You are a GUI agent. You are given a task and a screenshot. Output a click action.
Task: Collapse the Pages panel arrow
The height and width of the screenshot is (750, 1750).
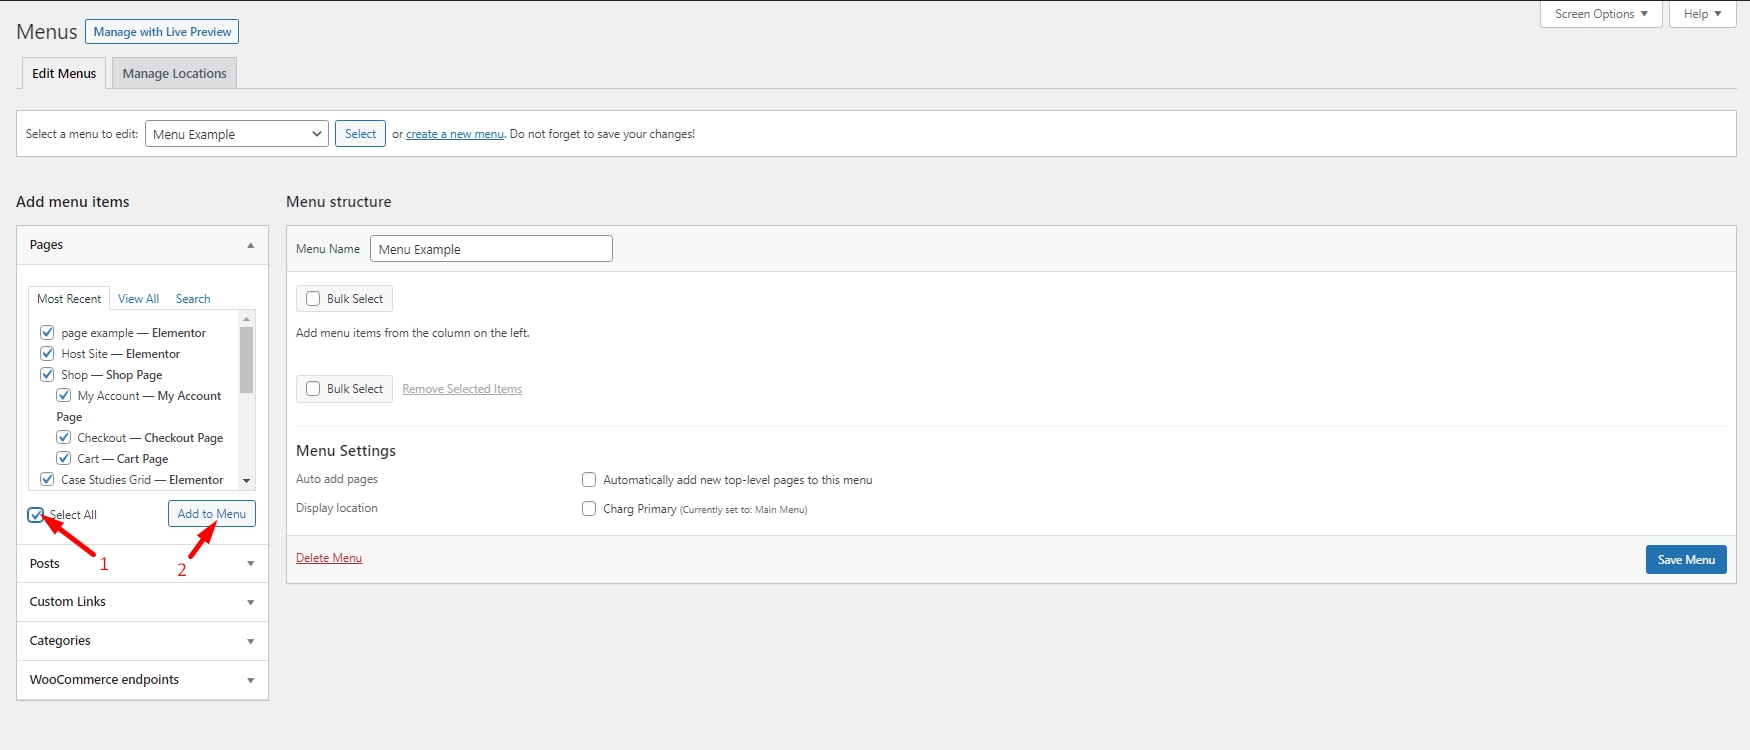point(250,245)
